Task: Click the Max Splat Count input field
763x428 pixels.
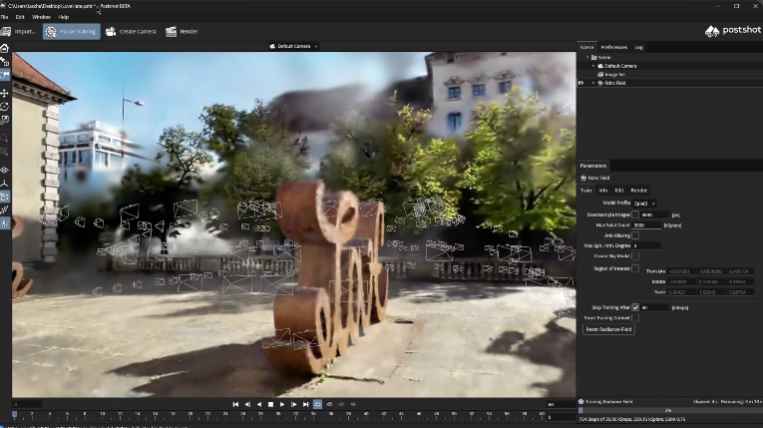Action: click(647, 225)
